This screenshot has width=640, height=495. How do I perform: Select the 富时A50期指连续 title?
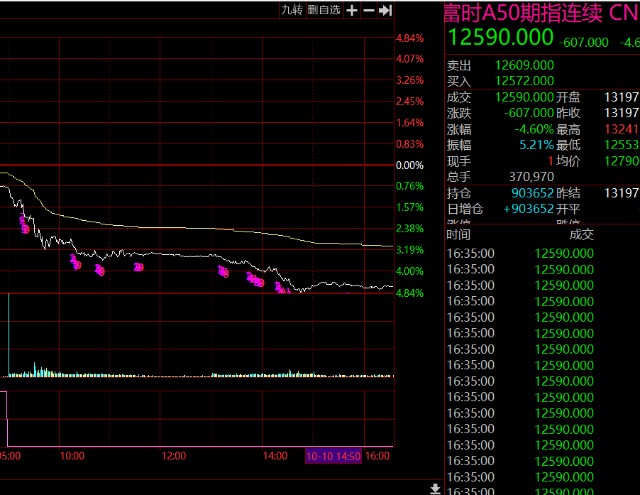[523, 13]
